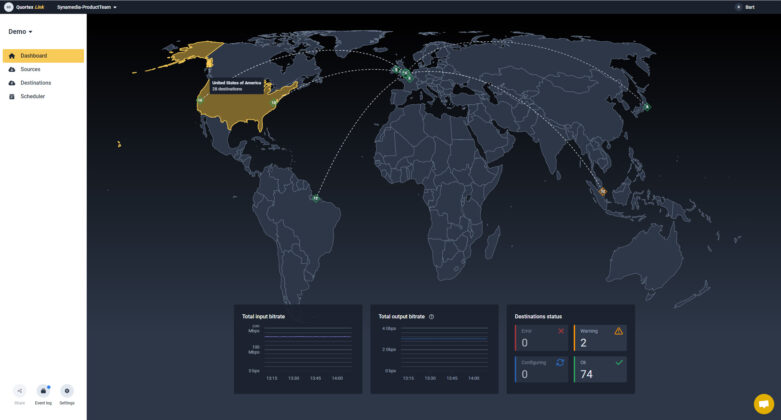The height and width of the screenshot is (420, 781).
Task: Select the Scheduler menu item
Action: 33,96
